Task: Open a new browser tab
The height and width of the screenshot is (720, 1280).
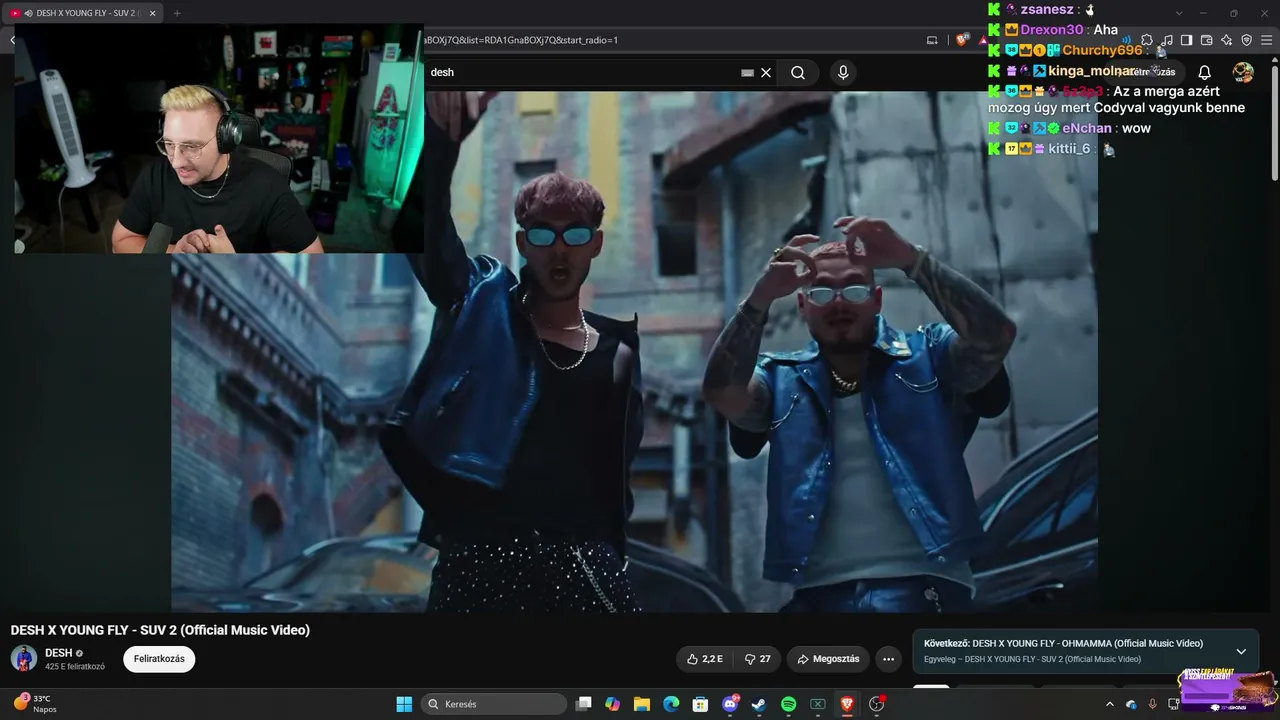Action: pos(177,13)
